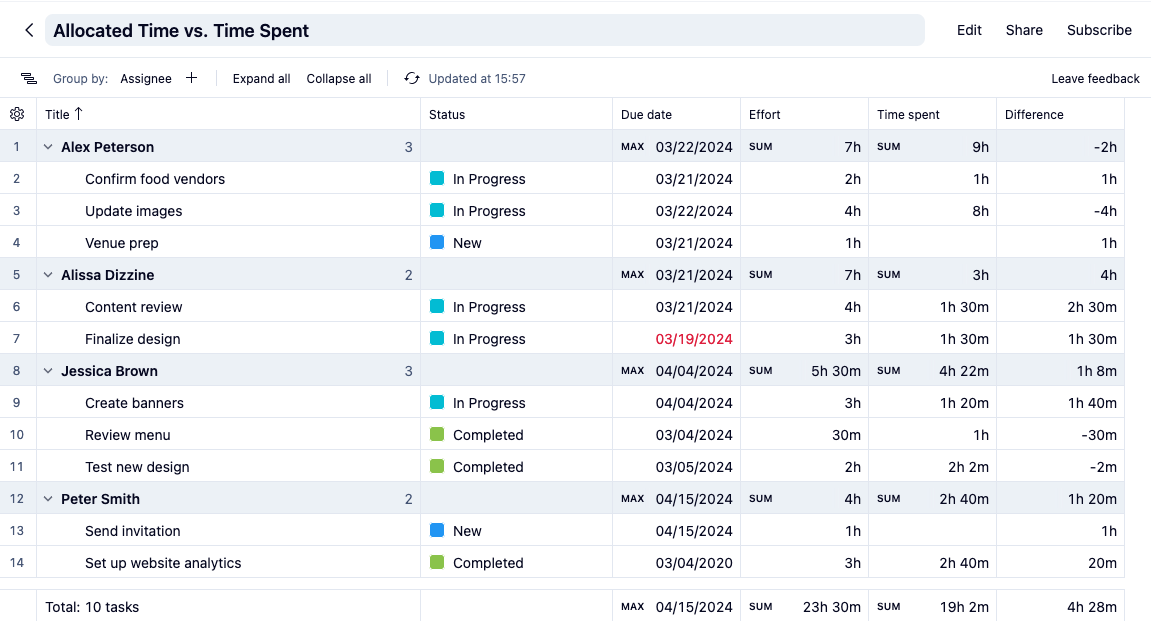Click Jessica Brown effort sum 5h 30m
Screen dimensions: 1151x621
click(835, 371)
